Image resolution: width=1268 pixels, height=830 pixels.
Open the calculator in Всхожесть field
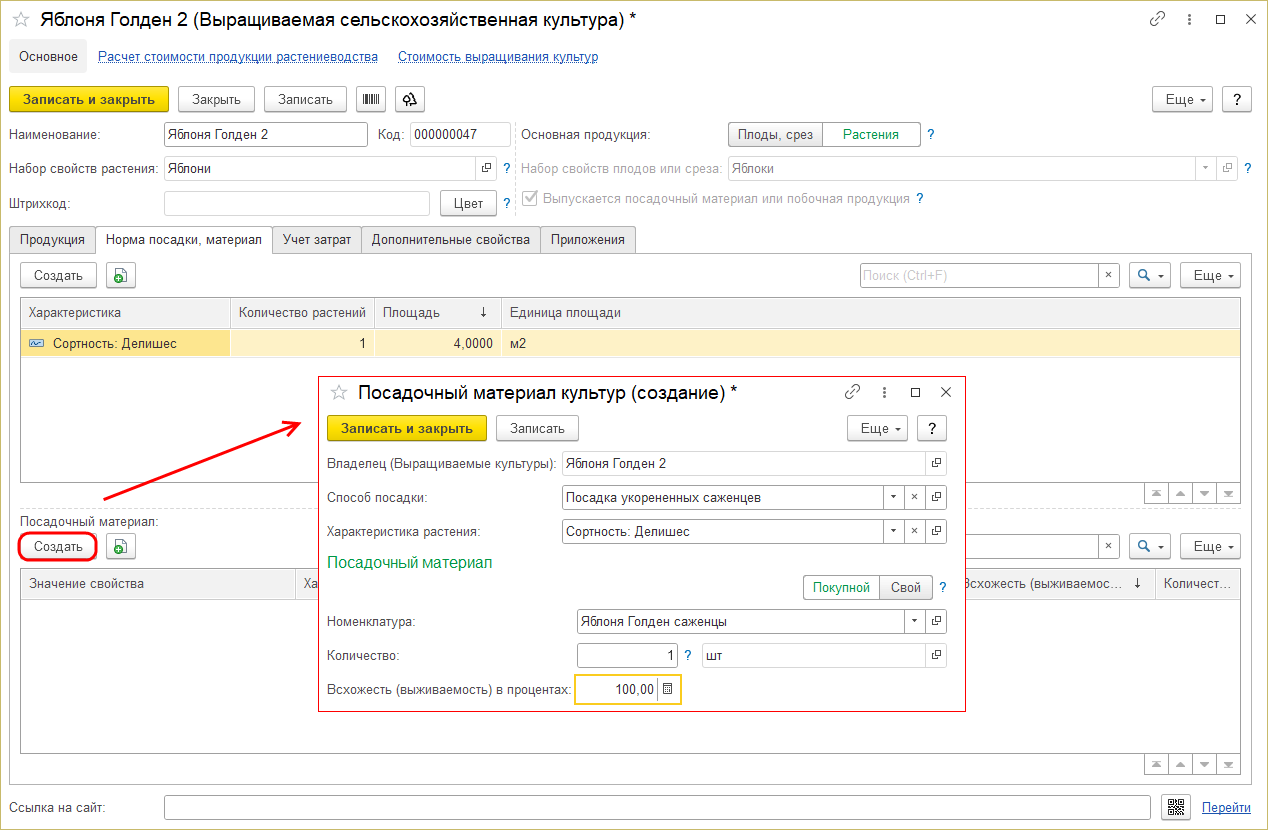click(669, 689)
